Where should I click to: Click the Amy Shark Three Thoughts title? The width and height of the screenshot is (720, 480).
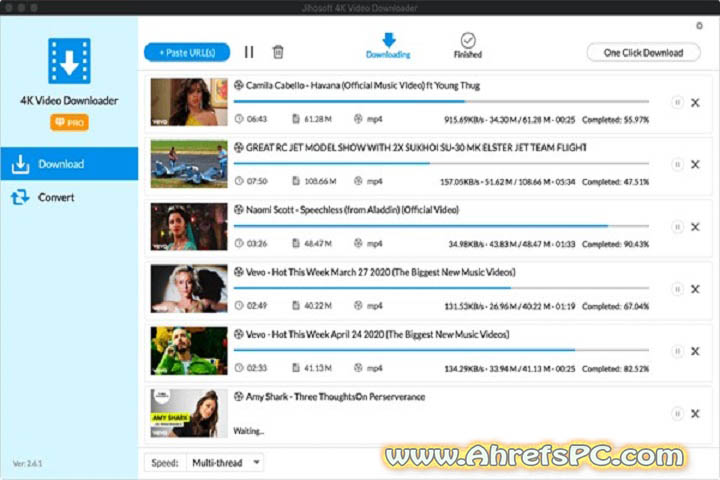click(335, 397)
